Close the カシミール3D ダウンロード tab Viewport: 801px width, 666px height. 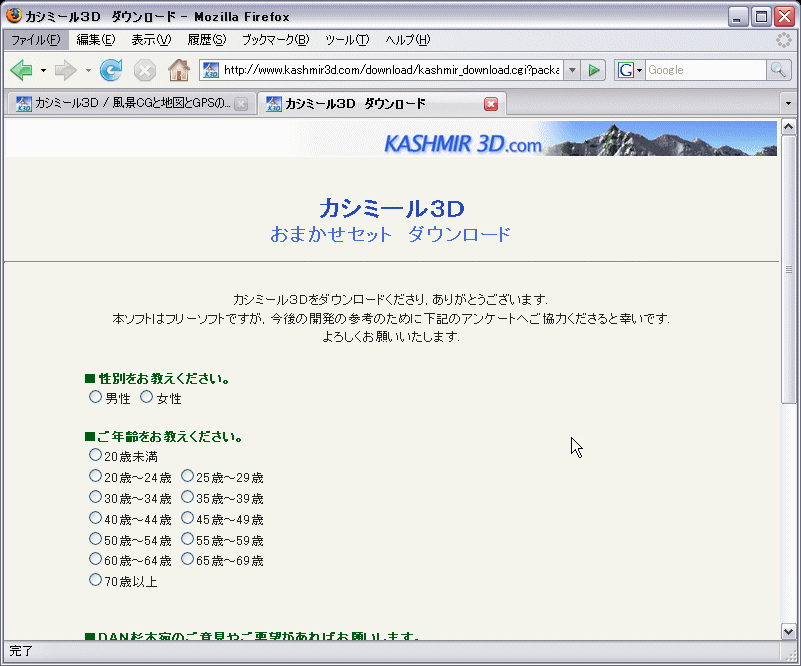(491, 104)
